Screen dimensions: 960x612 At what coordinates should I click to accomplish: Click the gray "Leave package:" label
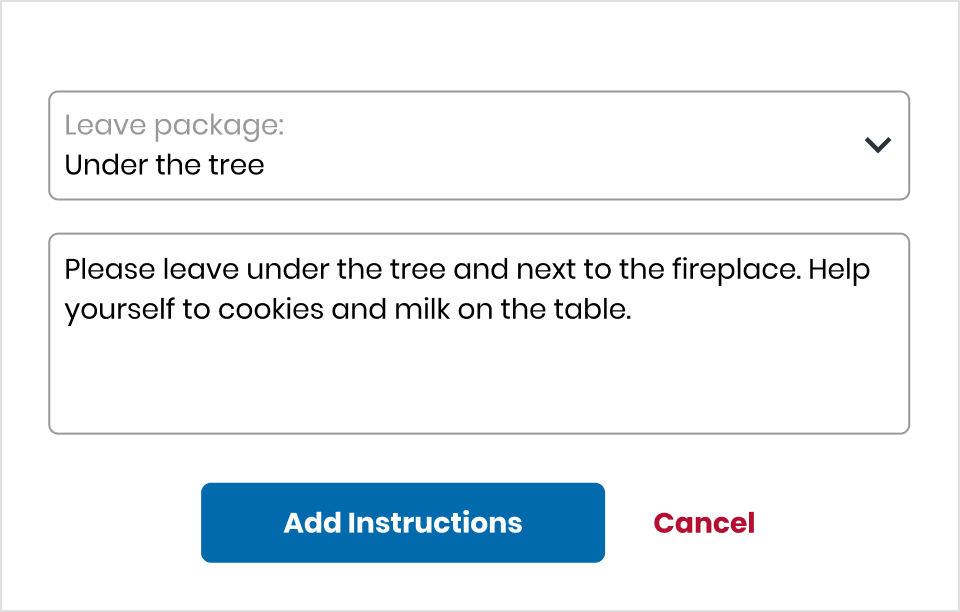click(174, 126)
